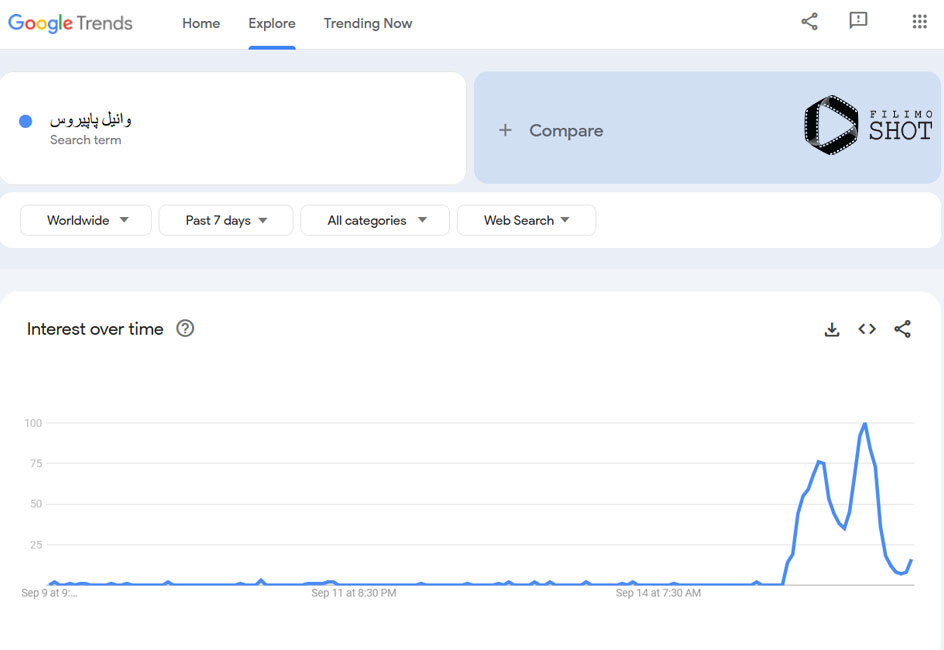The width and height of the screenshot is (944, 650).
Task: Download the Interest over time CSV
Action: coord(831,329)
